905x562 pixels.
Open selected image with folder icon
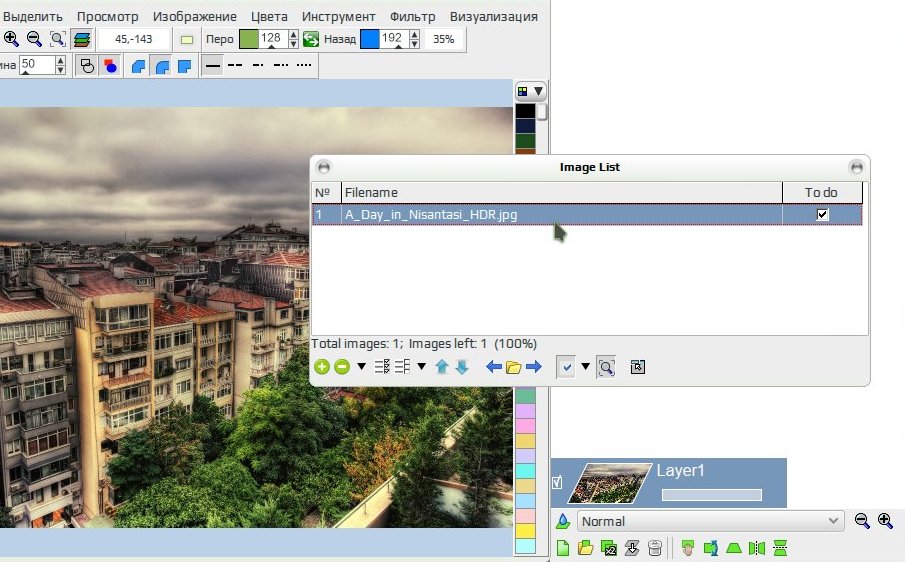click(514, 367)
